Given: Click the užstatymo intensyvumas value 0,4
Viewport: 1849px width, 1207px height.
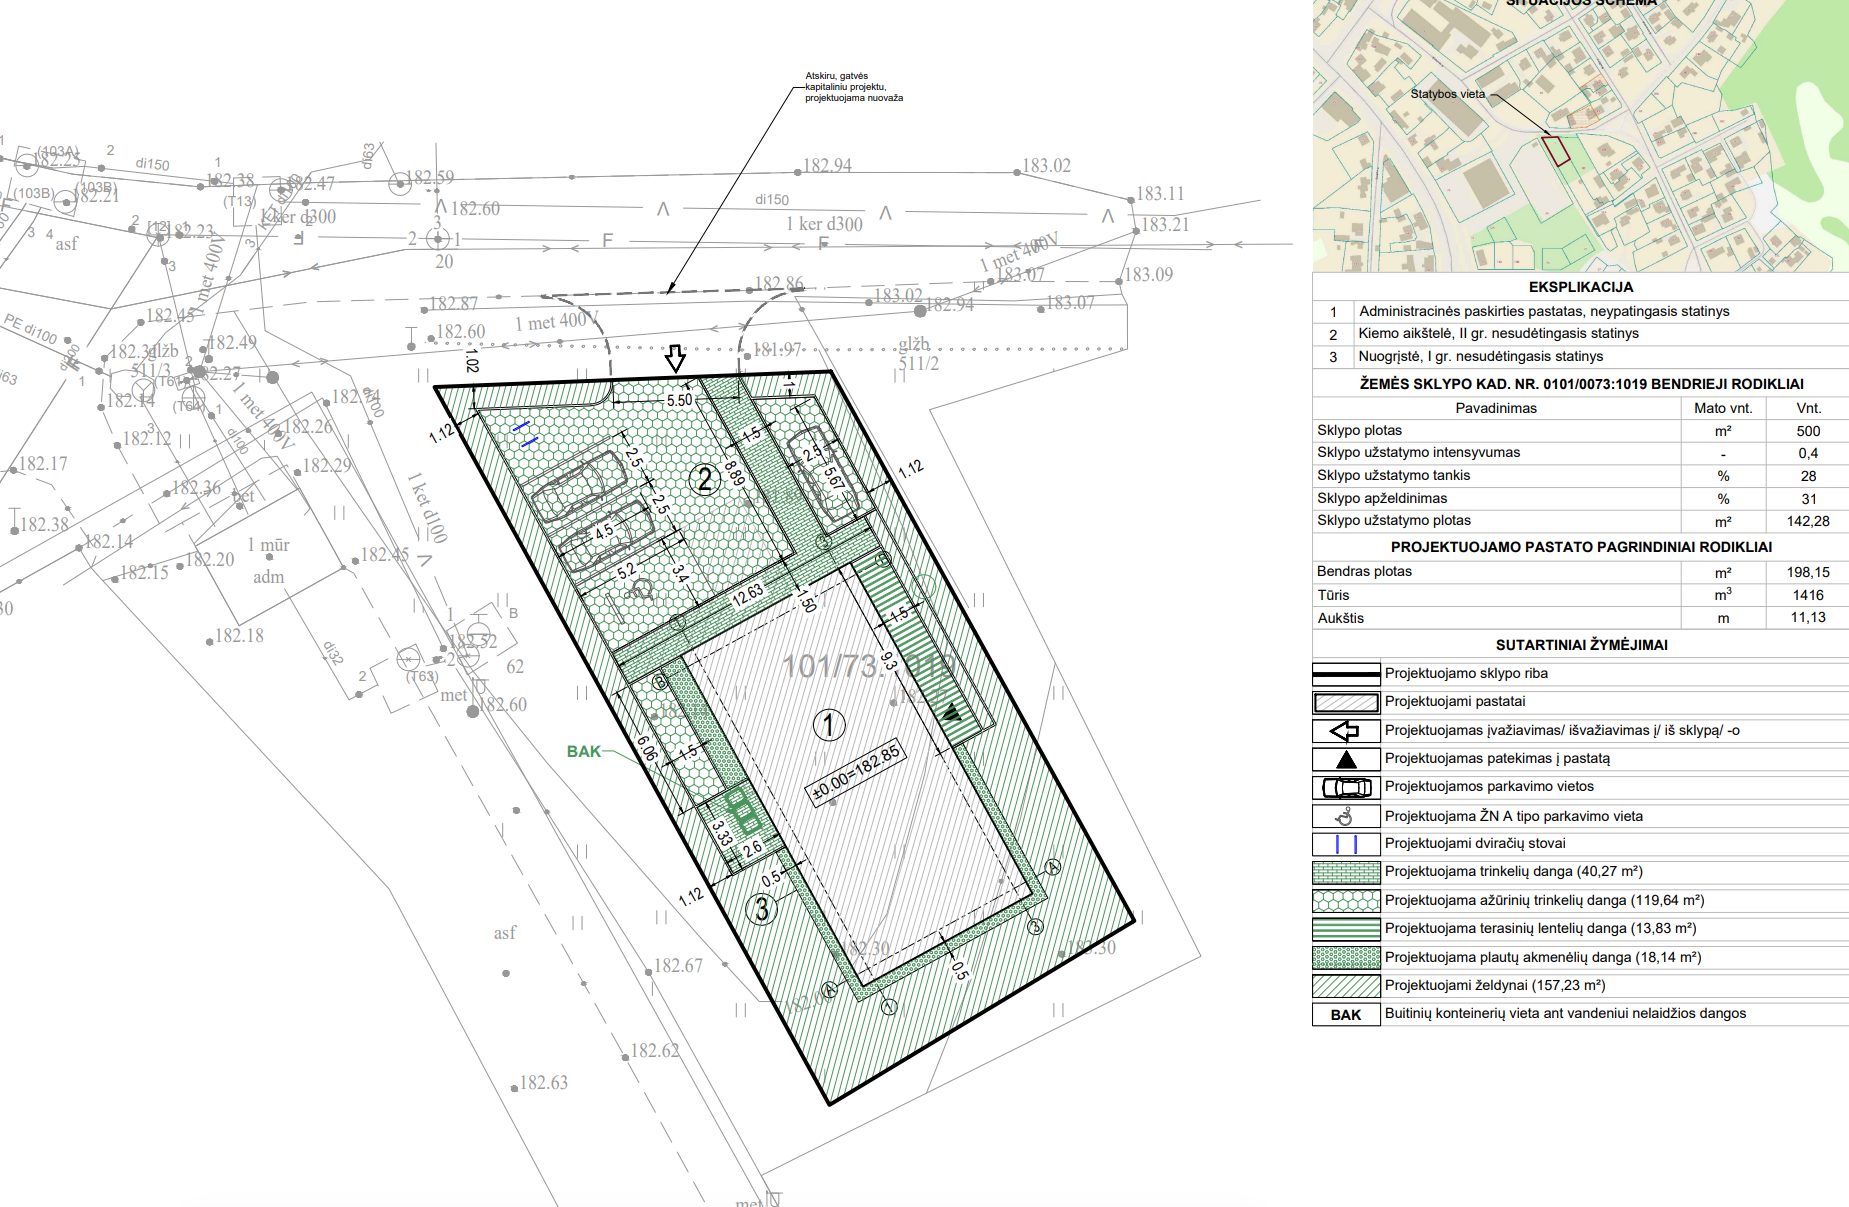Looking at the screenshot, I should [x=1808, y=453].
